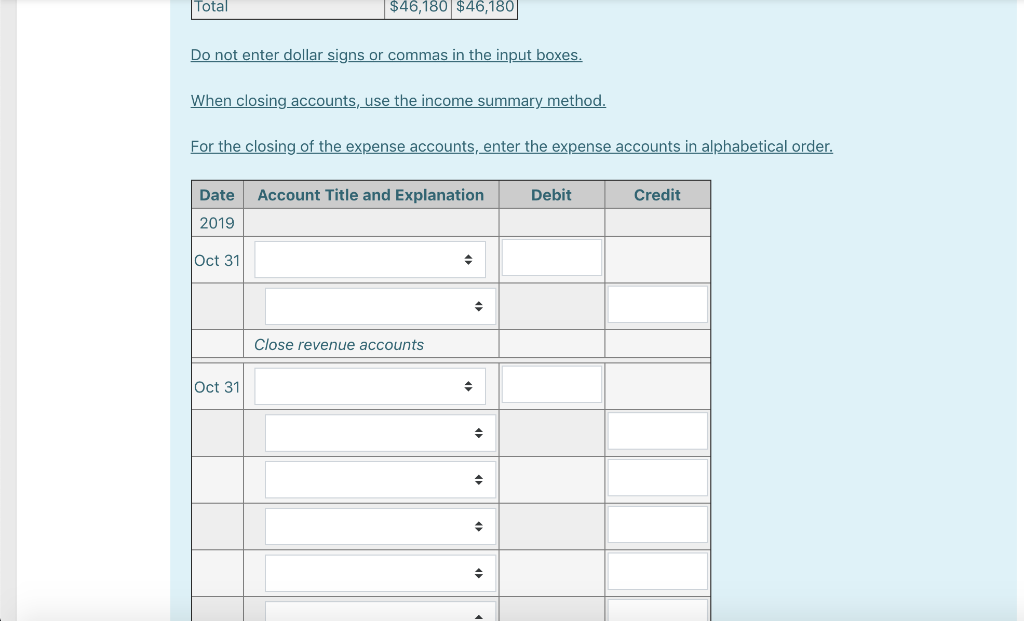Open the third expense account dropdown
Image resolution: width=1024 pixels, height=621 pixels.
coord(380,478)
